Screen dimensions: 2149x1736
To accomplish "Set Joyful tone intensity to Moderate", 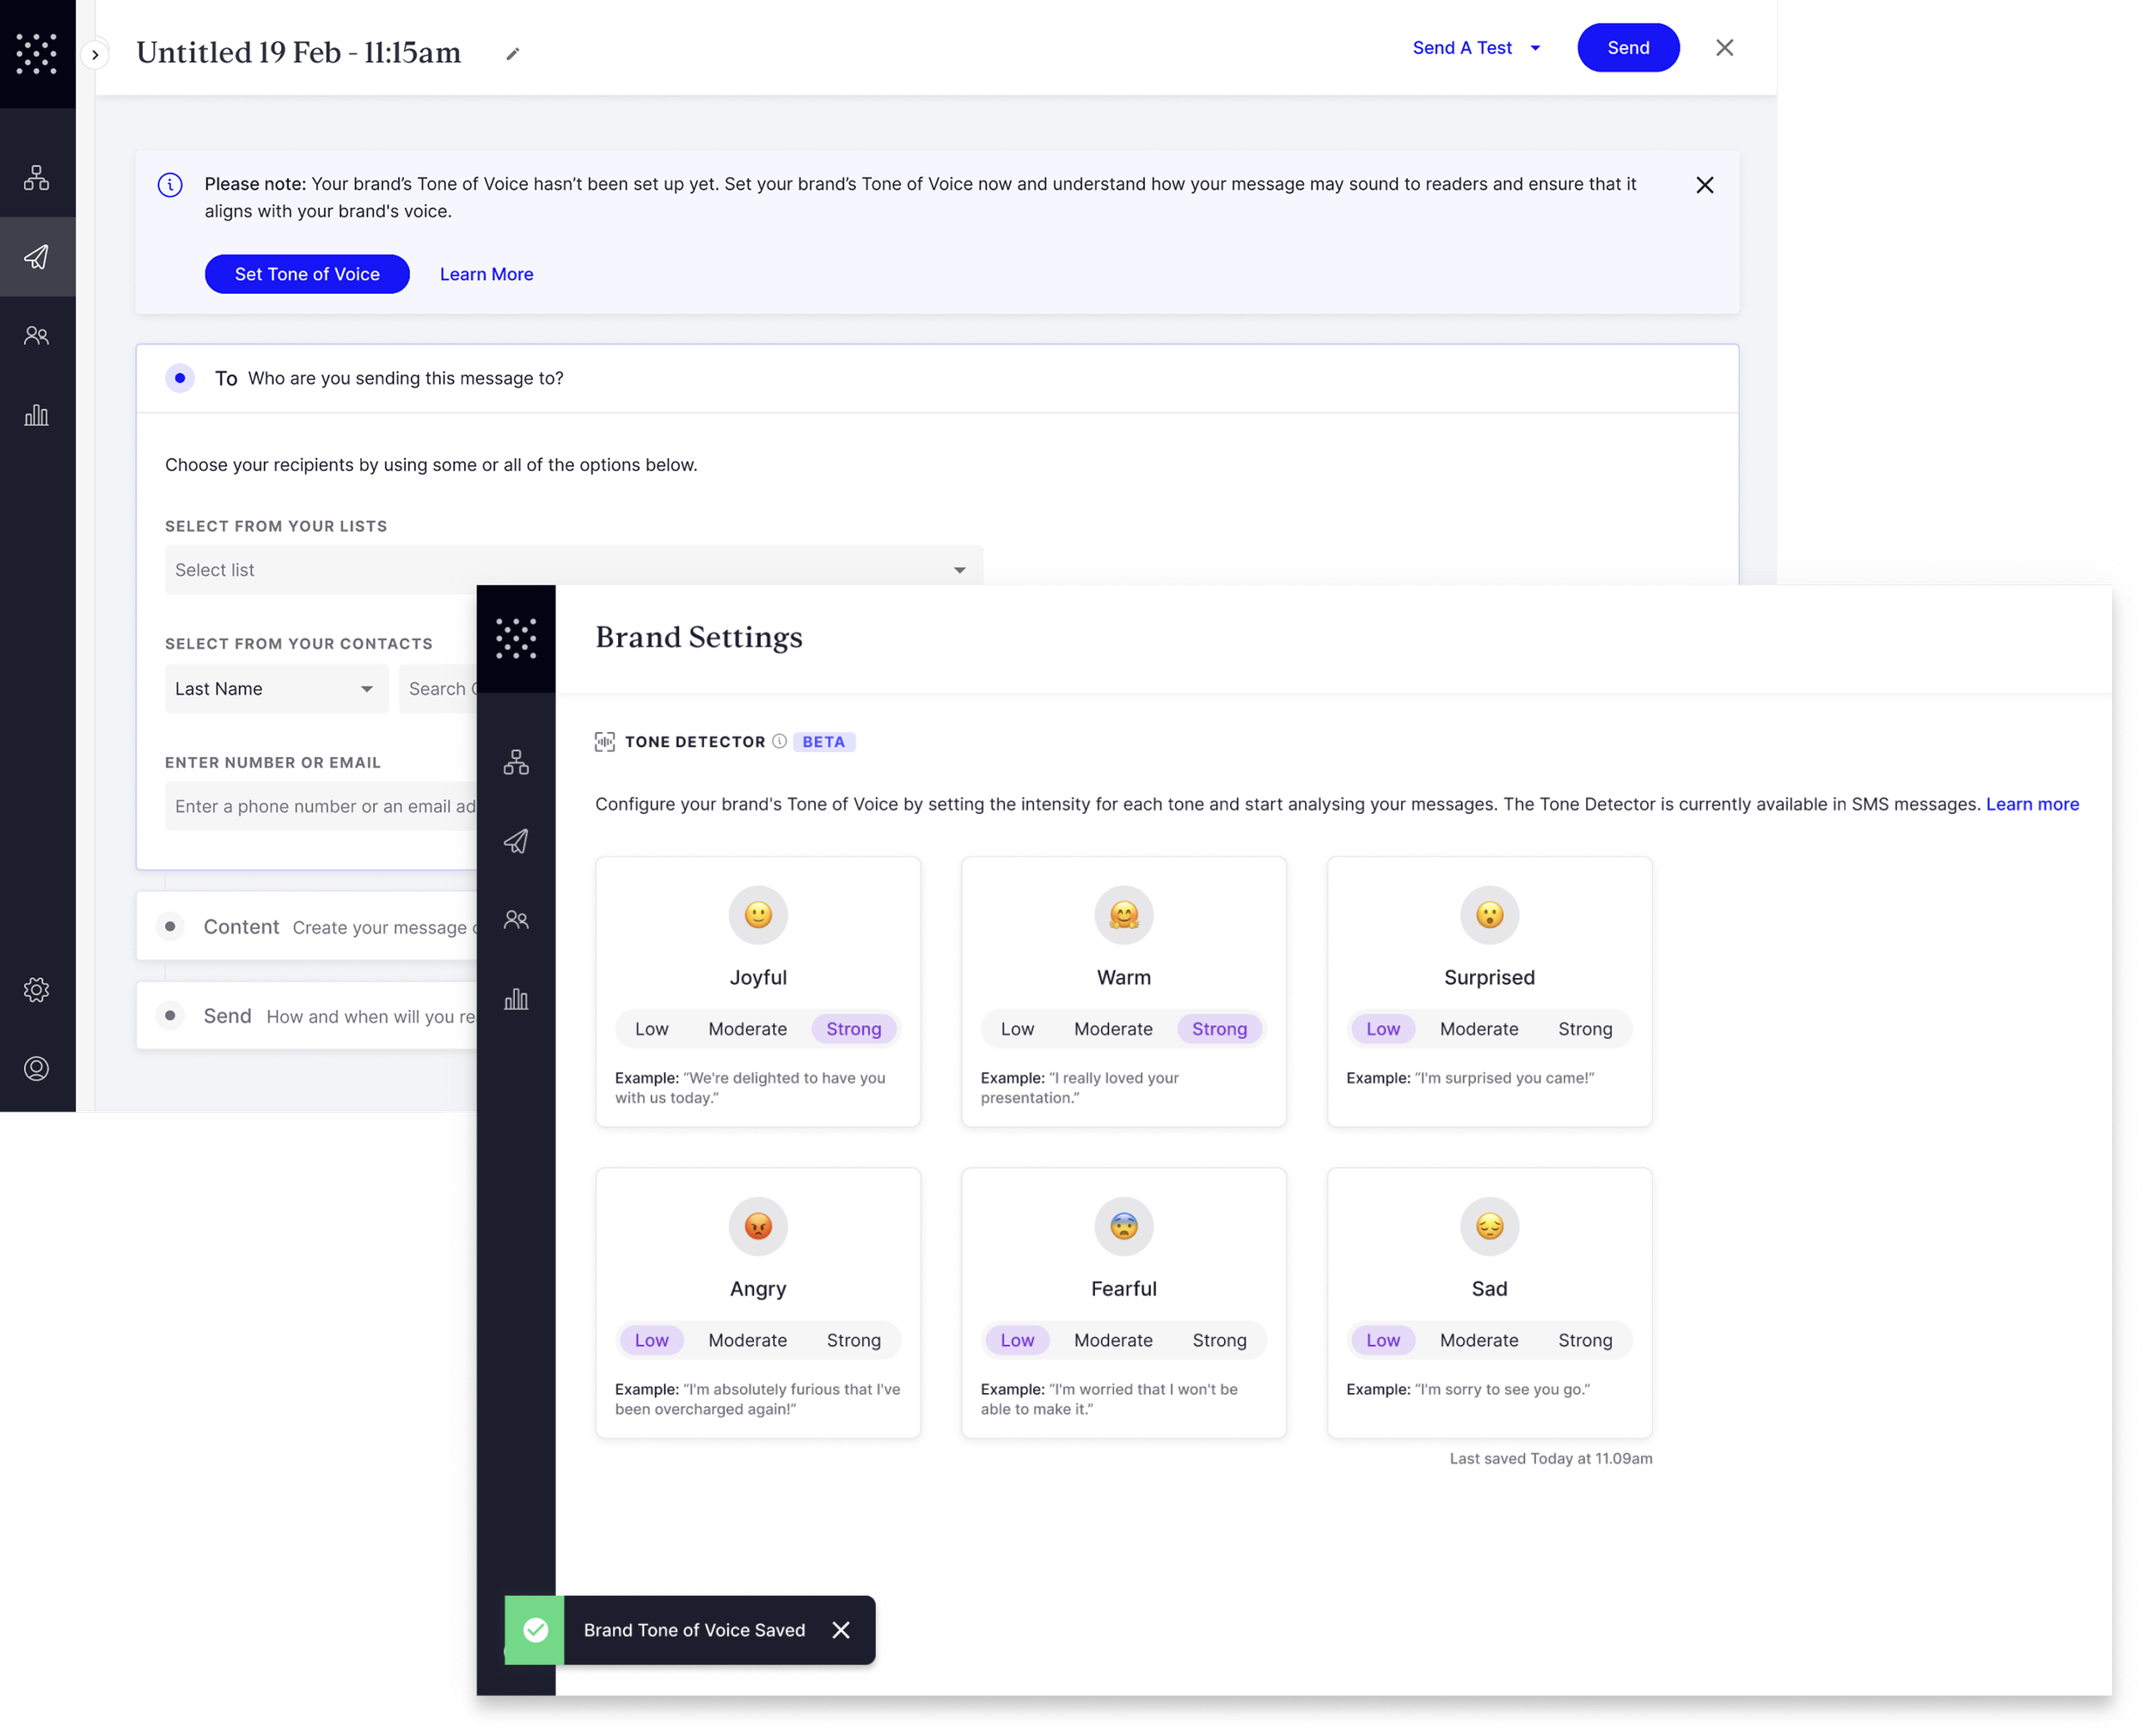I will tap(747, 1029).
